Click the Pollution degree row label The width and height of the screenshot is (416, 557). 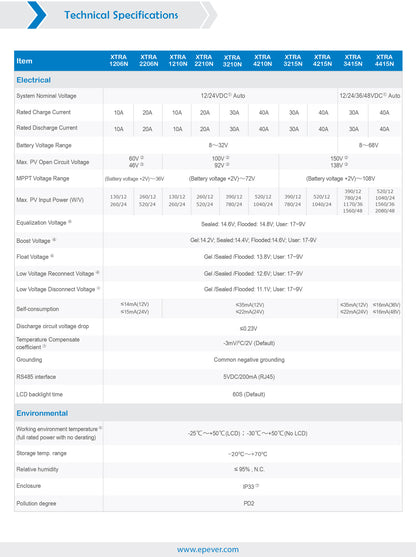pos(36,503)
